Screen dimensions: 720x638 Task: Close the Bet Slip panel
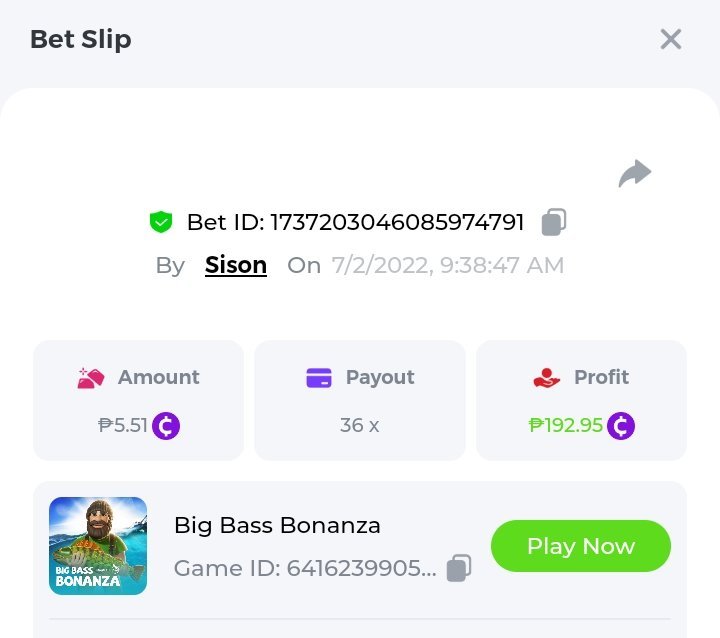tap(670, 40)
